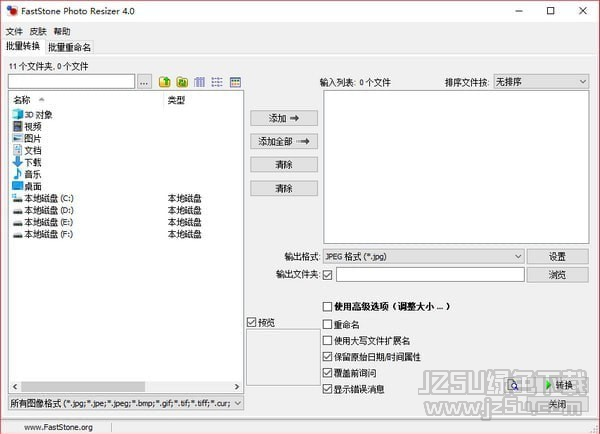Switch to 批量重命名 tab

point(70,47)
